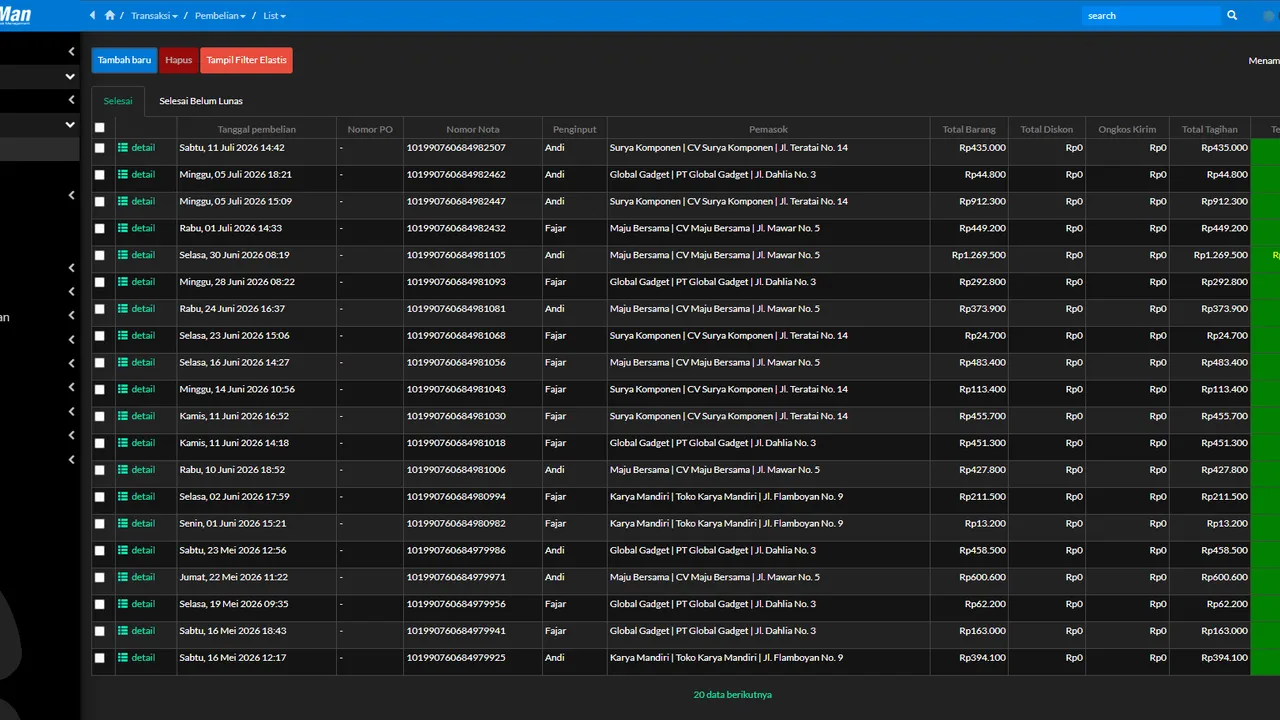The height and width of the screenshot is (720, 1280).
Task: Open detail of purchase Selasa, 02 Juni 2026 17:59
Action: pyautogui.click(x=136, y=497)
